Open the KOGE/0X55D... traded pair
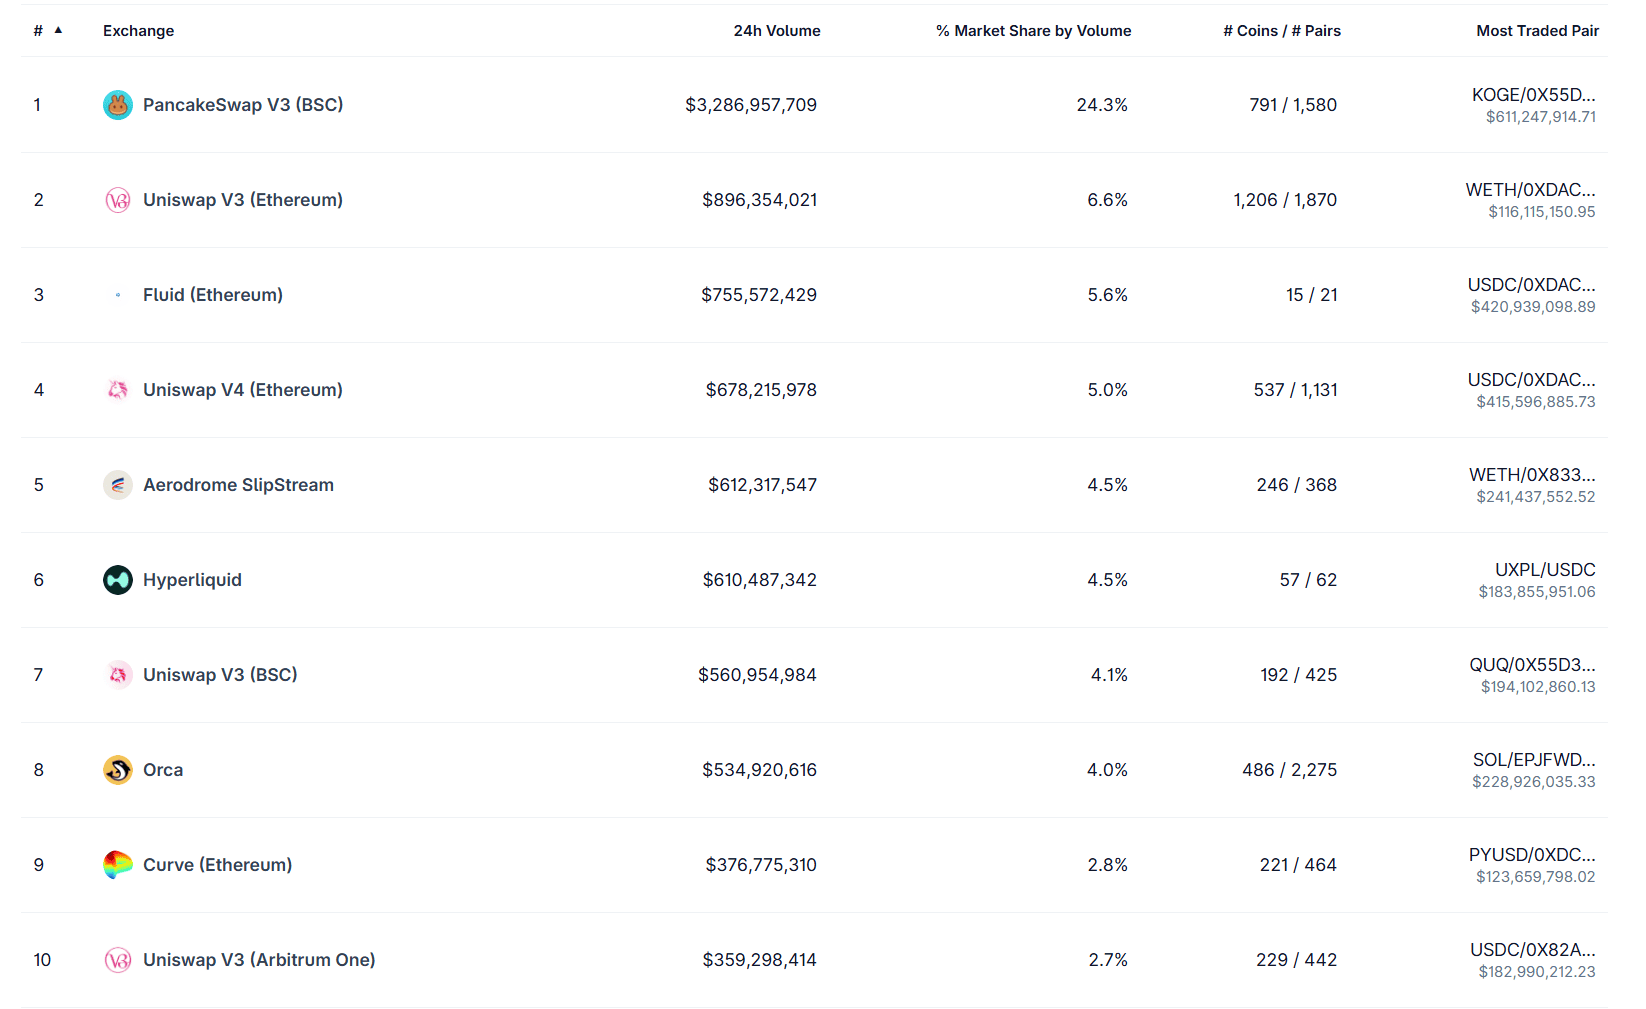This screenshot has height=1009, width=1646. coord(1533,95)
